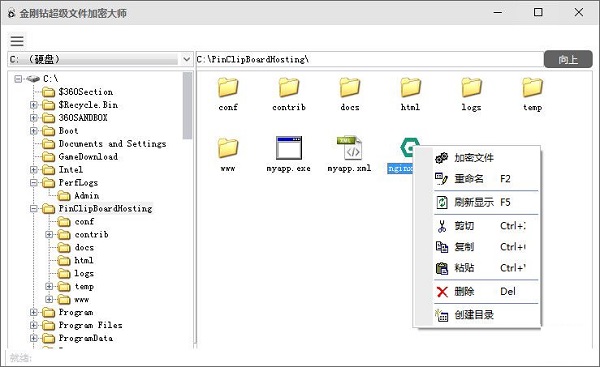Click the refresh icon beside 刷新显示
Screen dimensions: 600x367
442,202
